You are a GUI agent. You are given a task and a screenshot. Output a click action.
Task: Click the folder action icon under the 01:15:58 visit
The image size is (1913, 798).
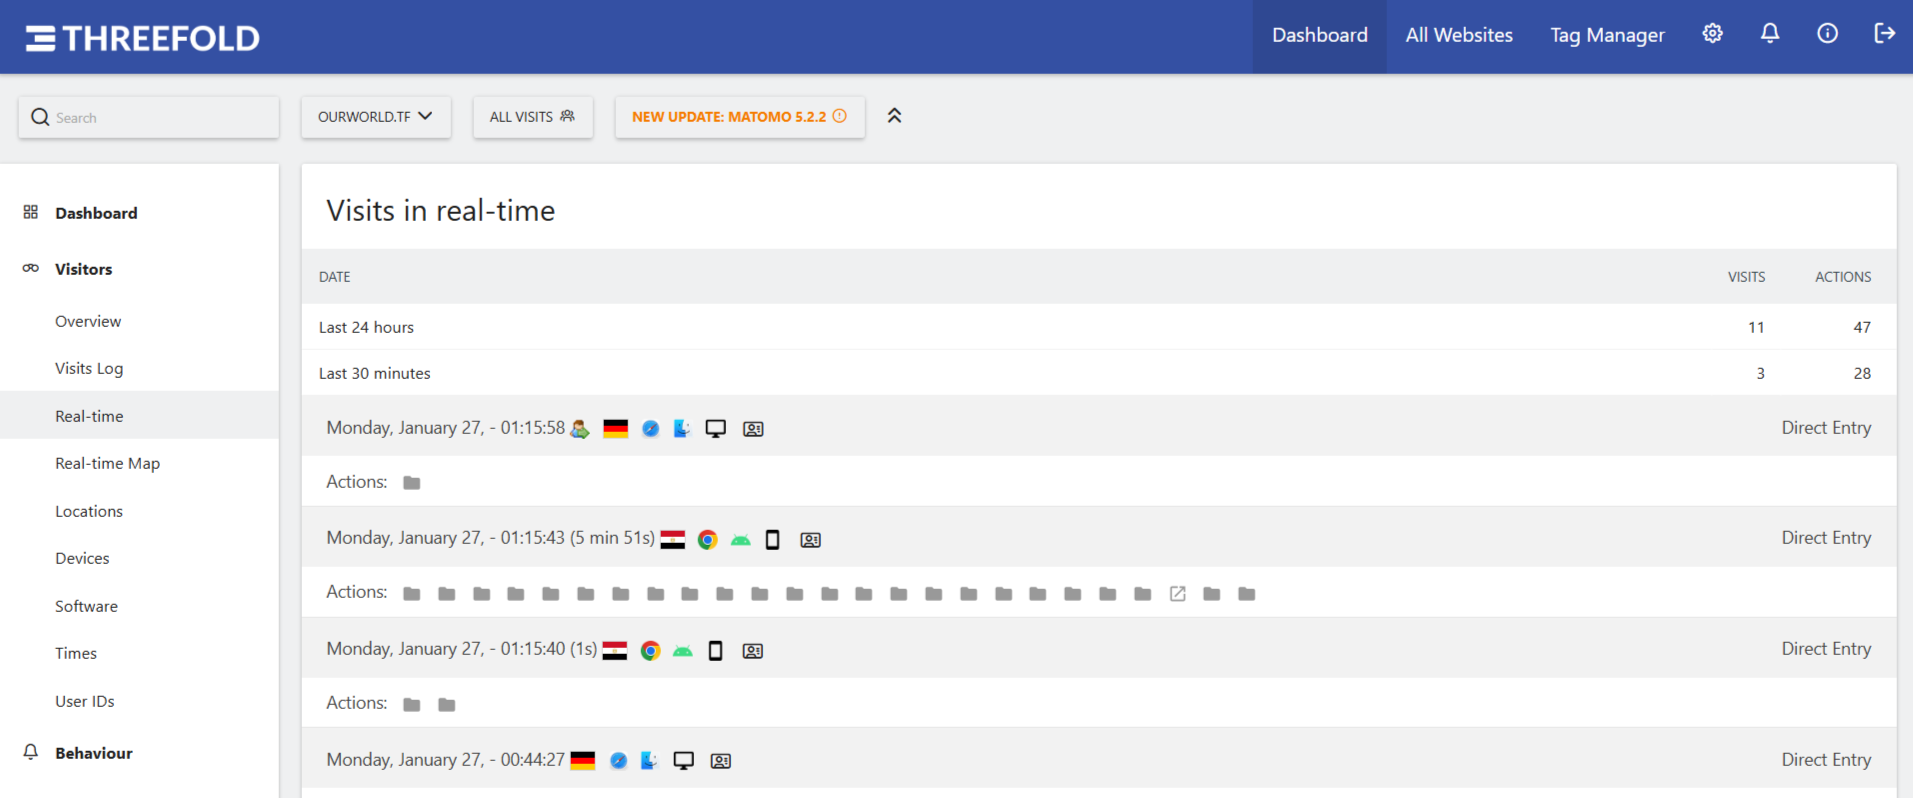click(411, 483)
